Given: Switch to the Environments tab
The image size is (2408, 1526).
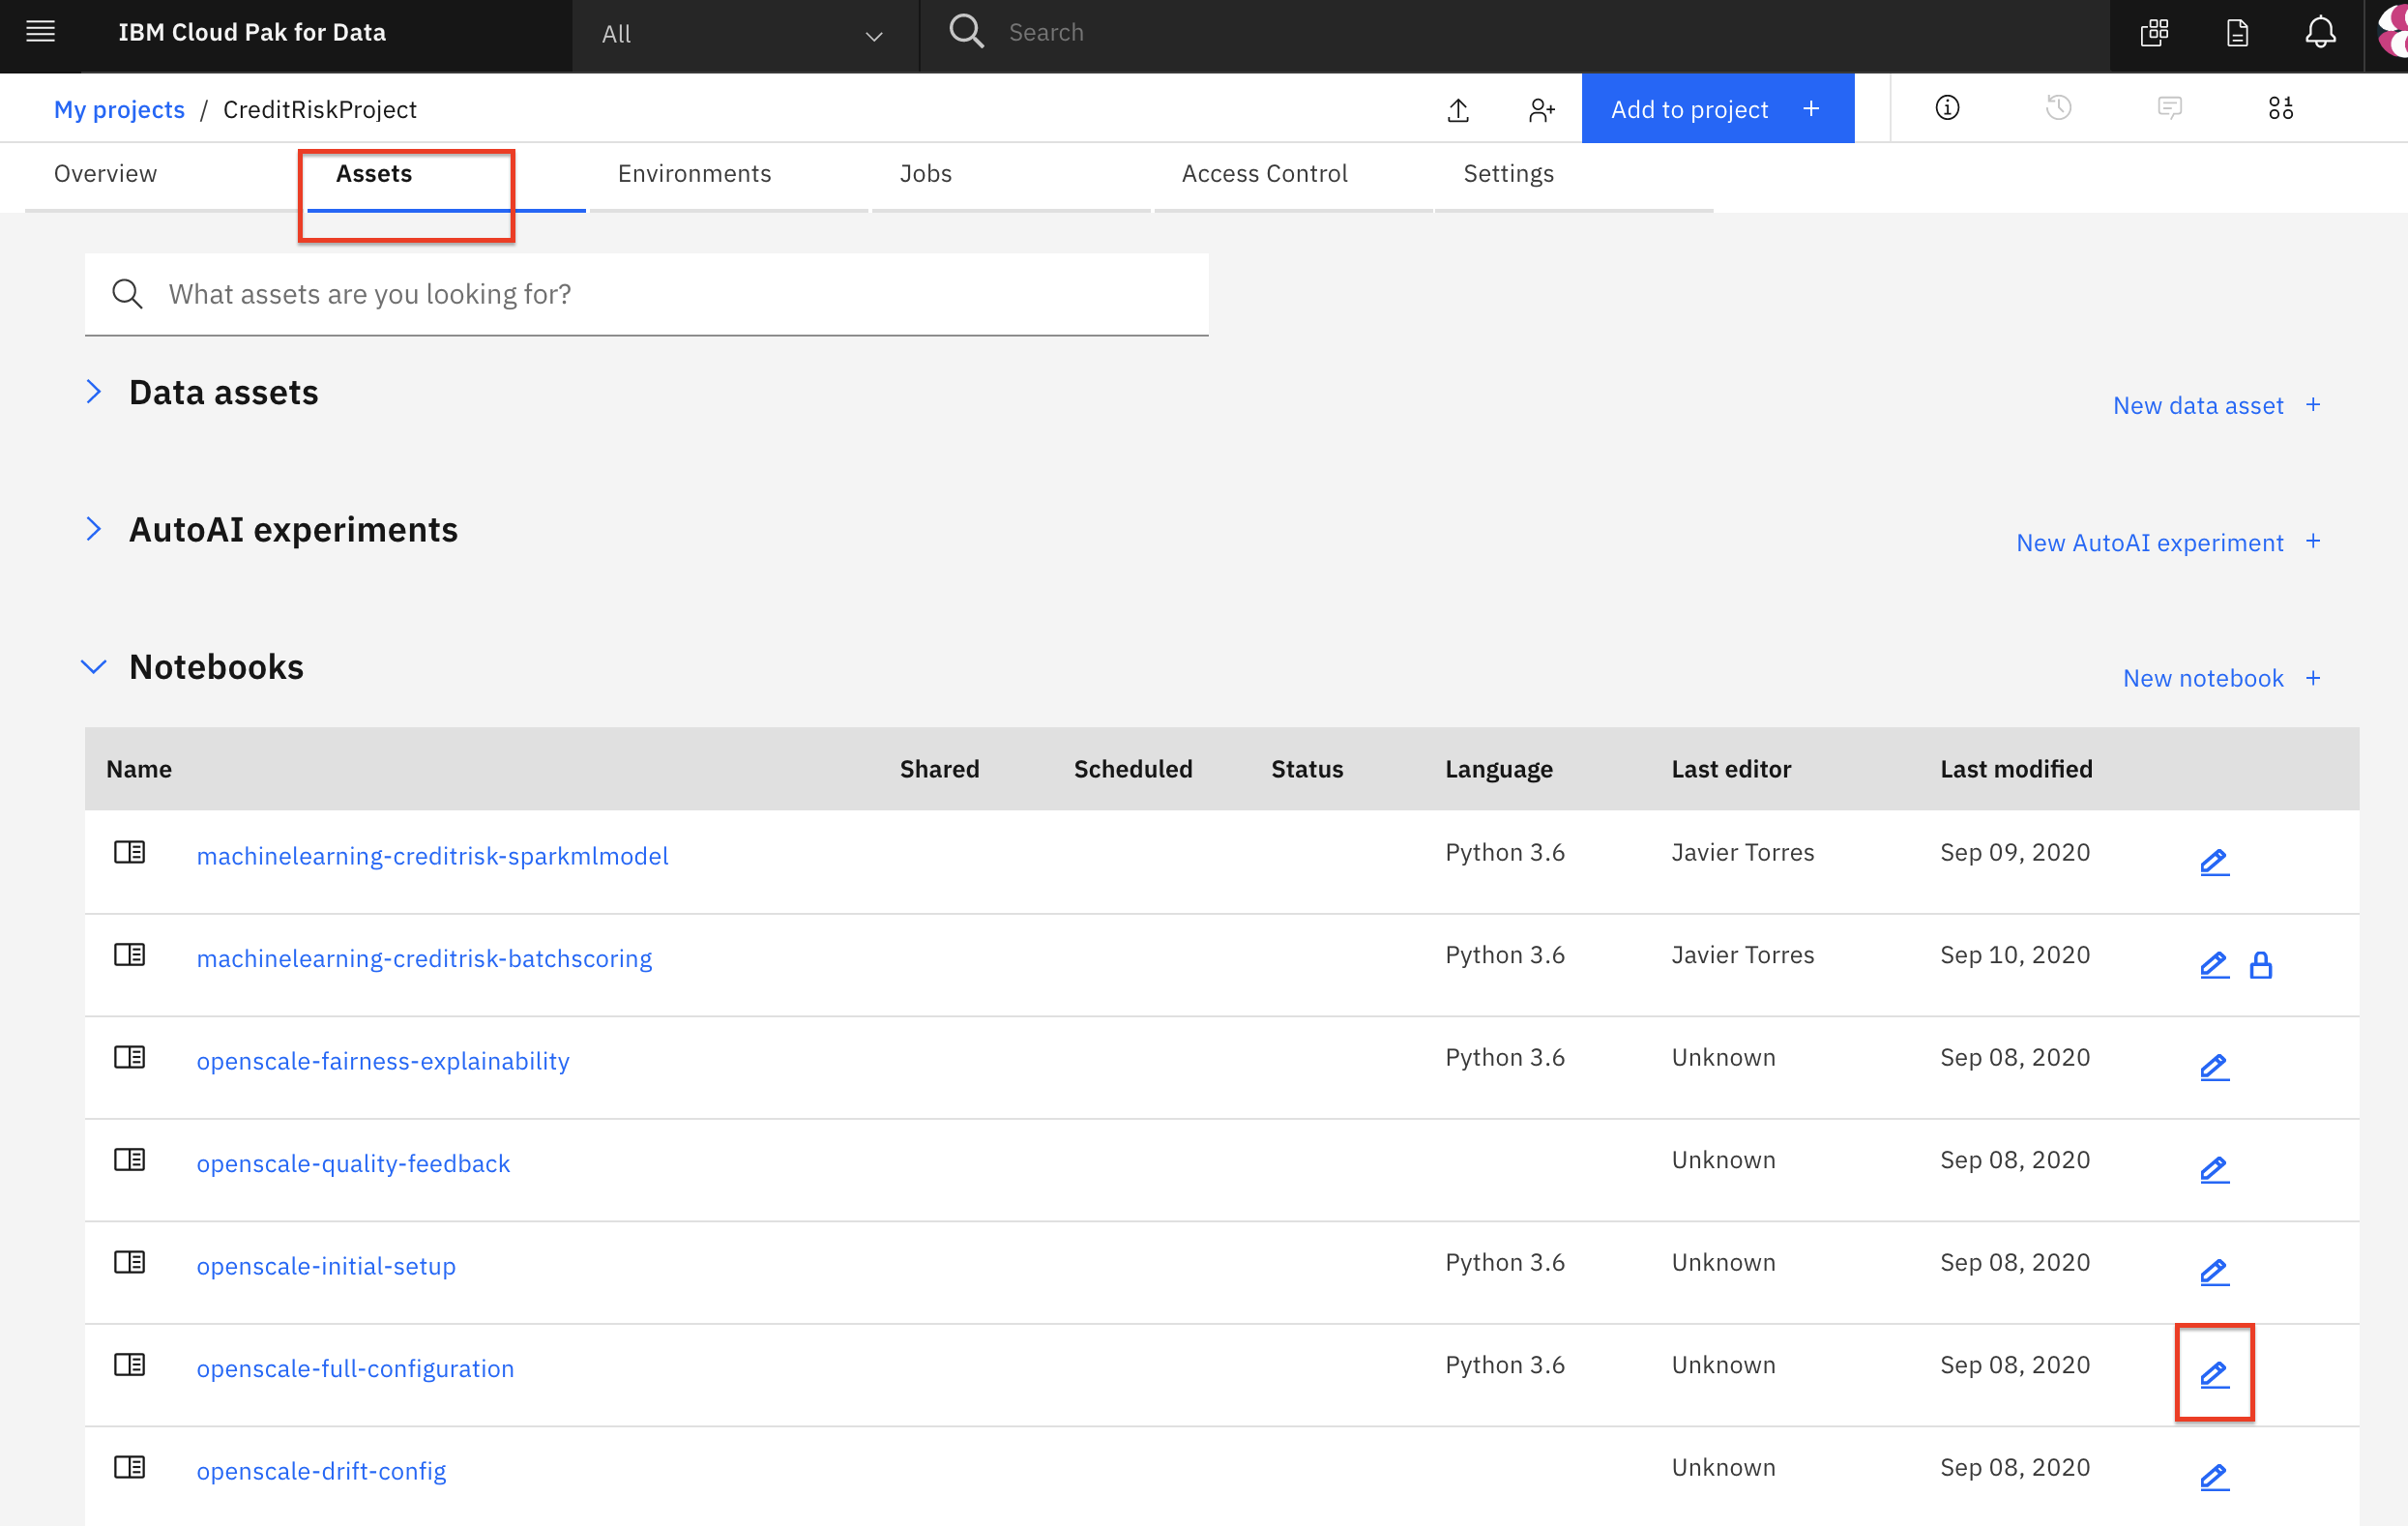Looking at the screenshot, I should pyautogui.click(x=695, y=174).
